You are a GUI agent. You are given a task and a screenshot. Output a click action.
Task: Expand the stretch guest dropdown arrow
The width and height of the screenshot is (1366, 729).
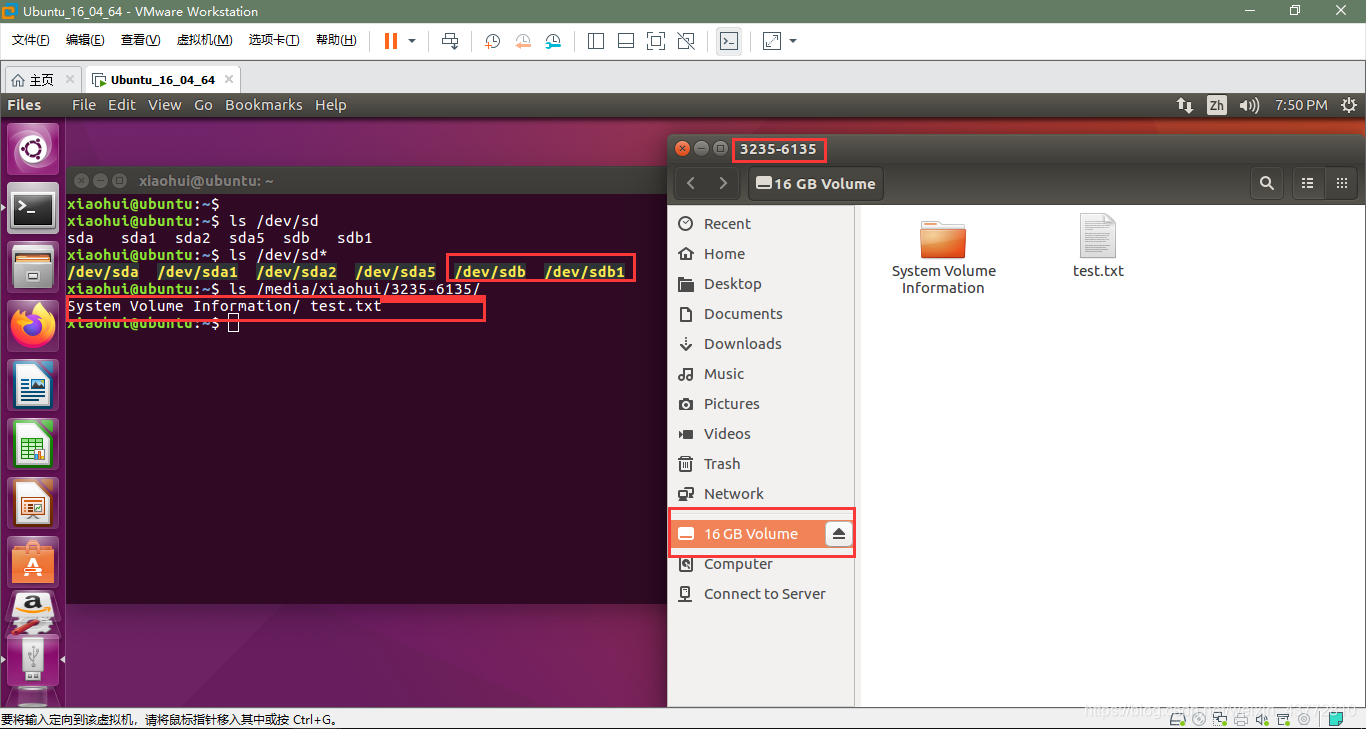[x=793, y=41]
